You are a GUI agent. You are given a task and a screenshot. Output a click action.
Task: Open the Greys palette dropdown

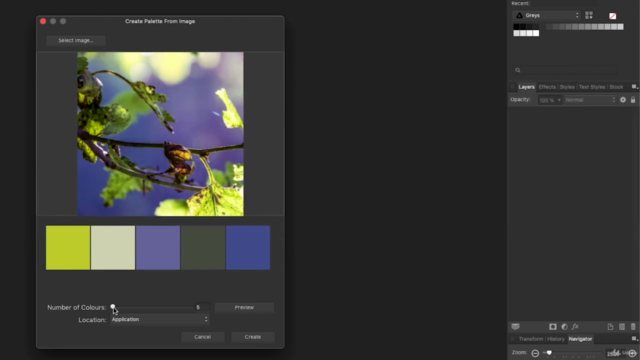coord(547,16)
